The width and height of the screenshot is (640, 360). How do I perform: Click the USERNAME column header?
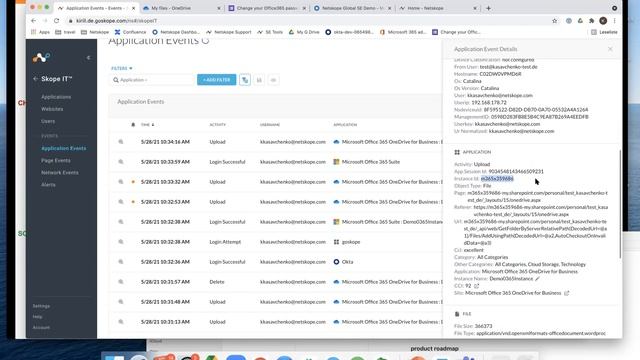[x=270, y=124]
